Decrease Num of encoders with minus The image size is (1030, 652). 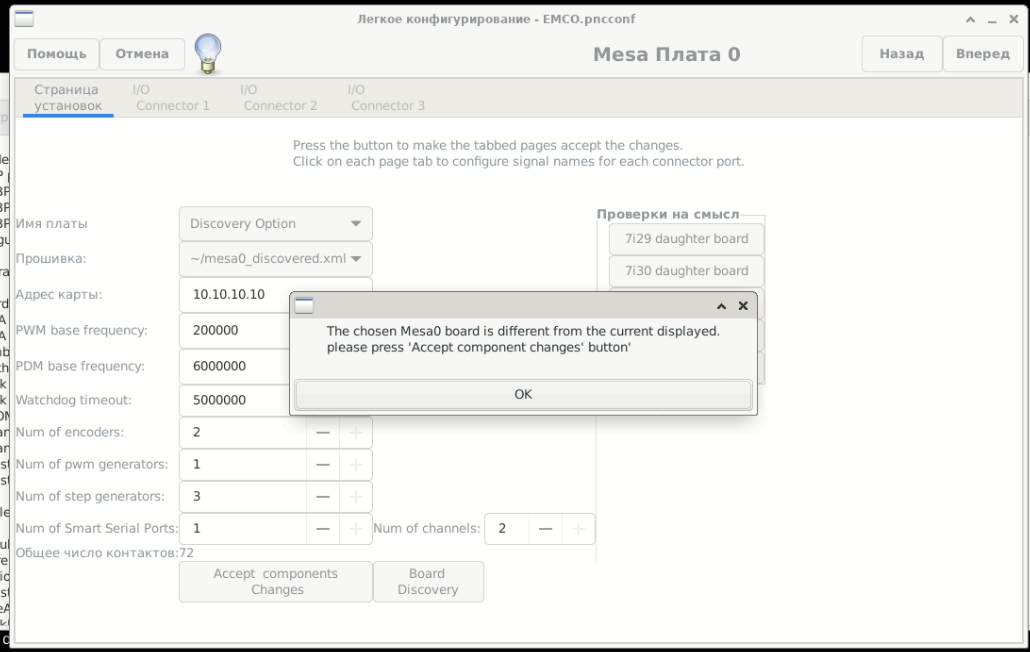pos(323,433)
